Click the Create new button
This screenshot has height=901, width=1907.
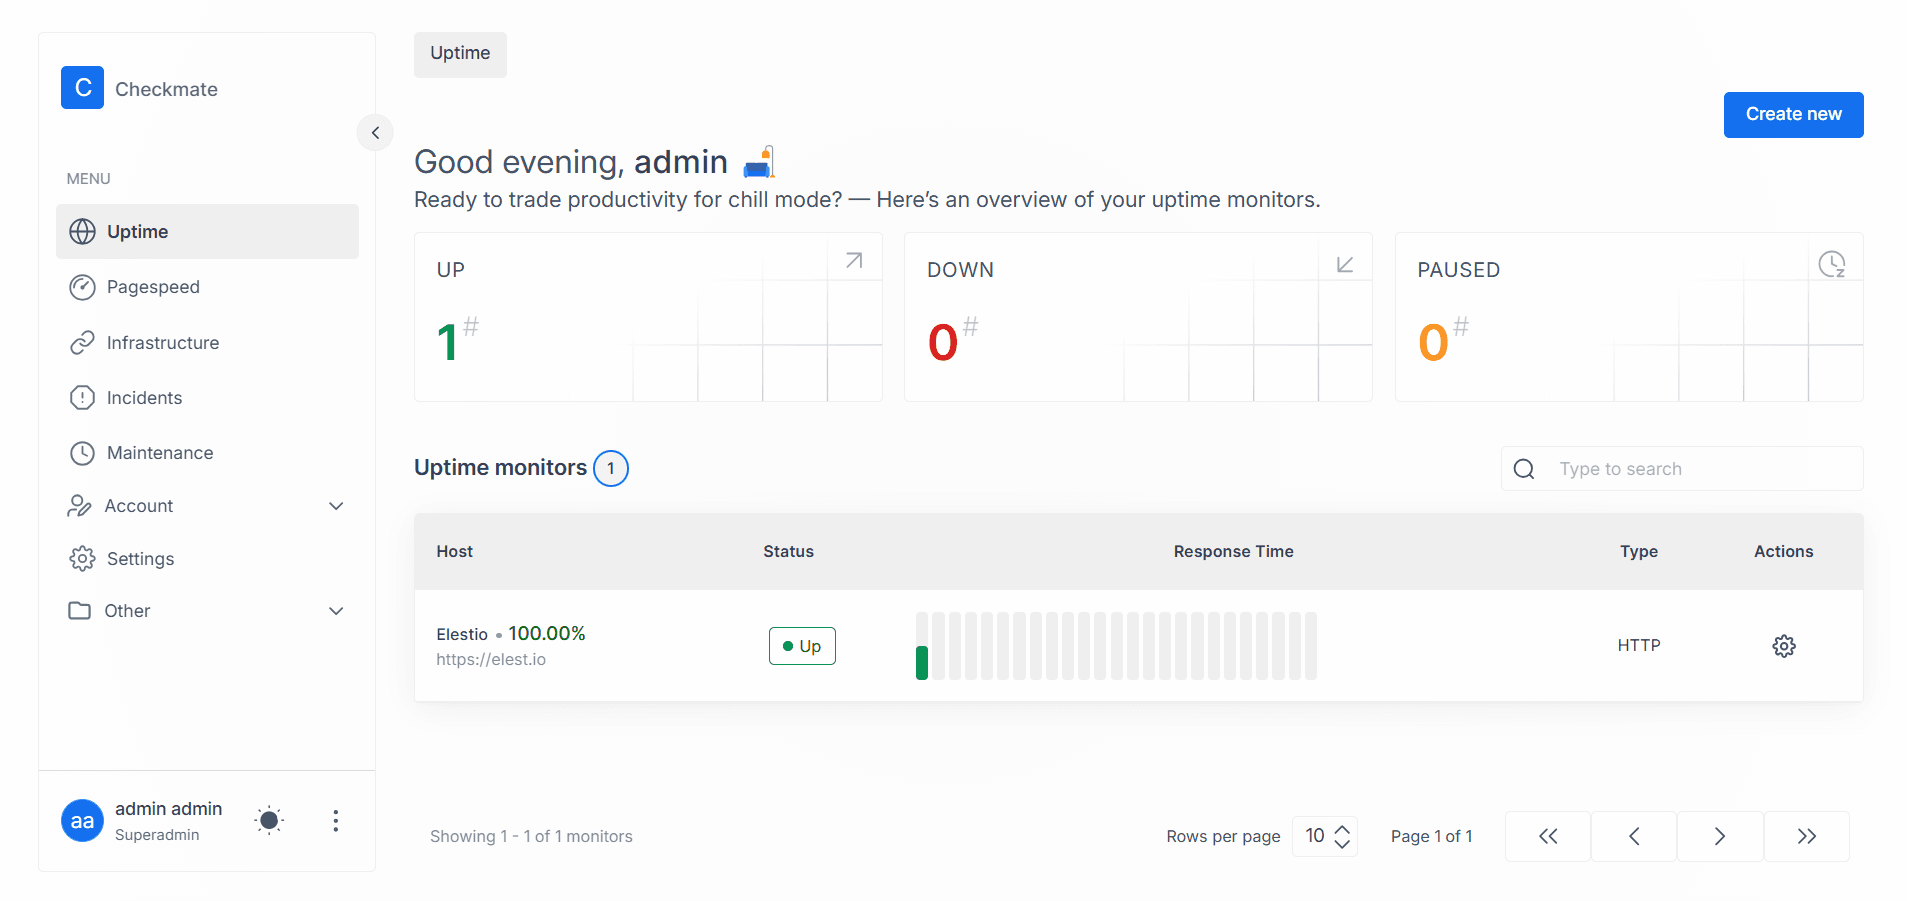(1791, 114)
